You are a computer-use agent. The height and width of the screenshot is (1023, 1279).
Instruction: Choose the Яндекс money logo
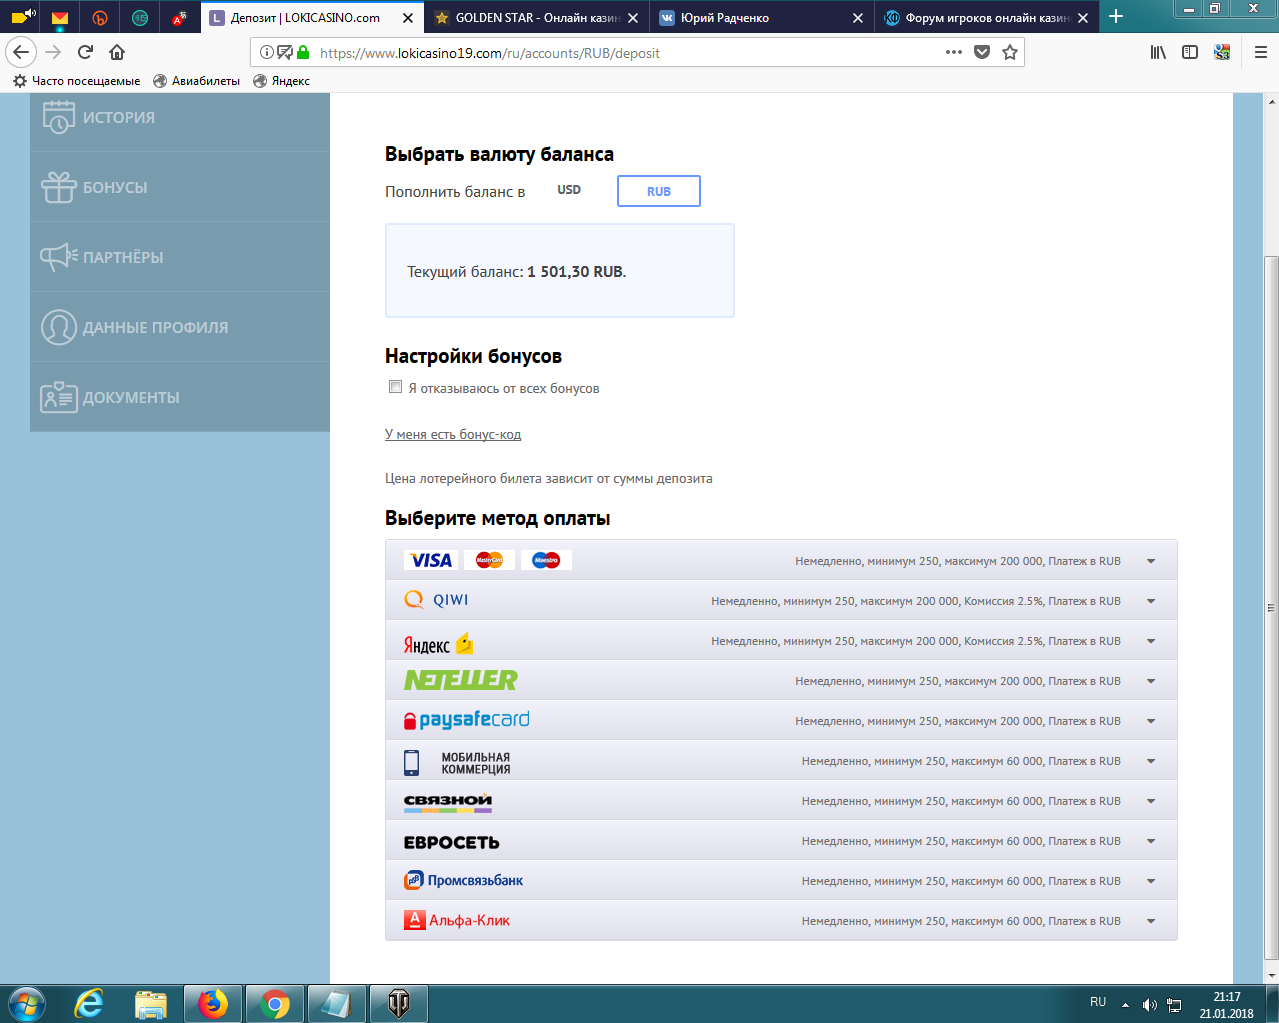tap(438, 643)
